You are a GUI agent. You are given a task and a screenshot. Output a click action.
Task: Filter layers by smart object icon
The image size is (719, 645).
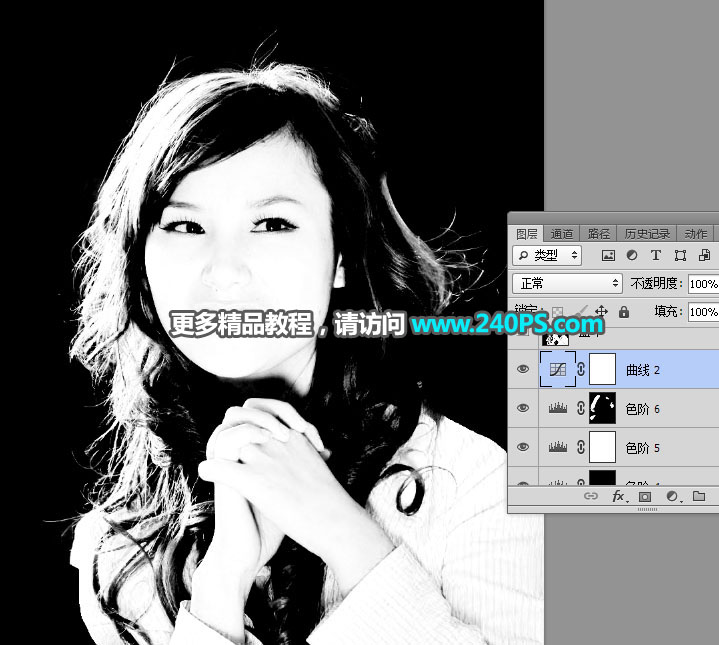click(704, 255)
